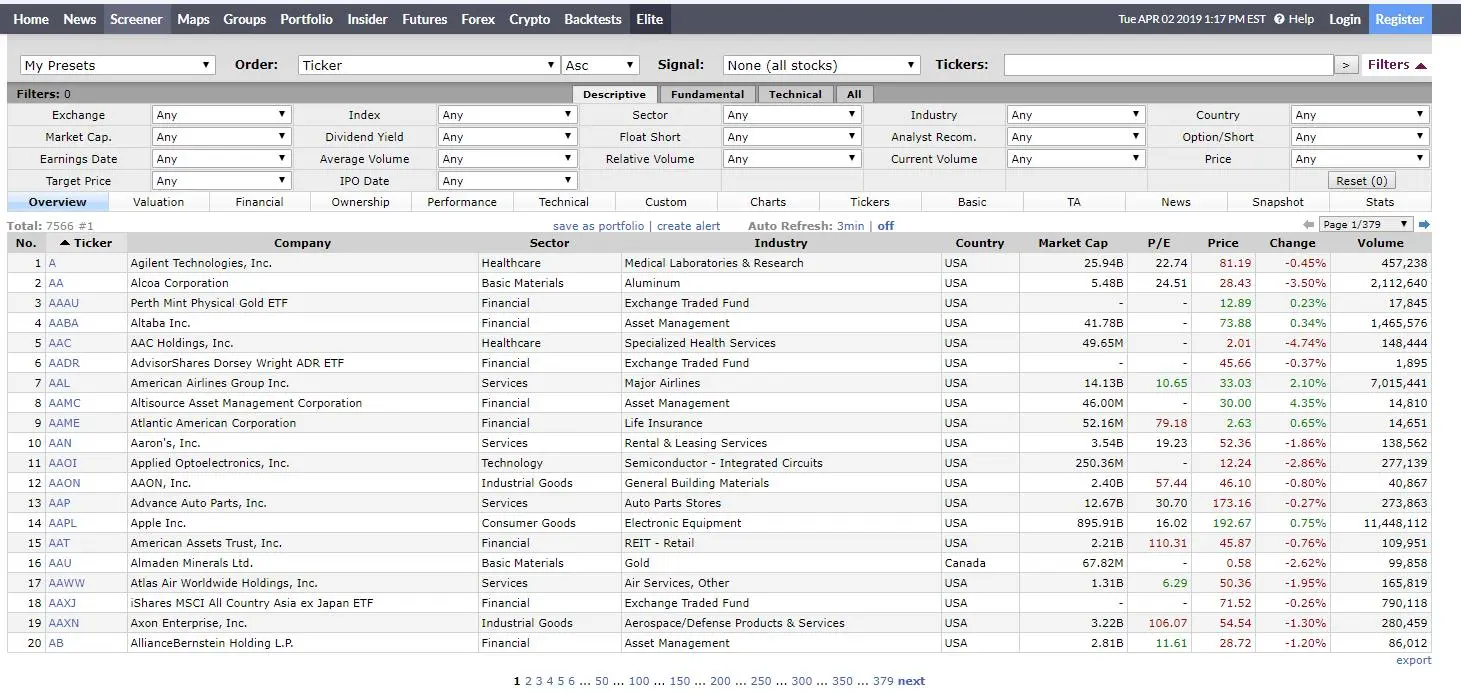
Task: Select the Ownership view tab
Action: 361,202
